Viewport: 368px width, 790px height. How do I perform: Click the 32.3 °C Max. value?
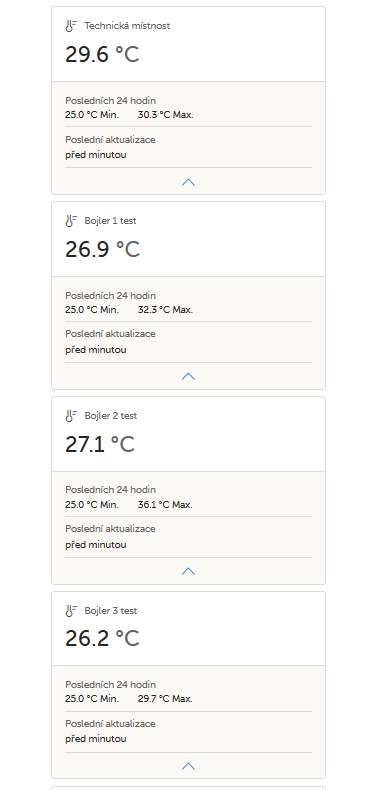click(x=165, y=310)
